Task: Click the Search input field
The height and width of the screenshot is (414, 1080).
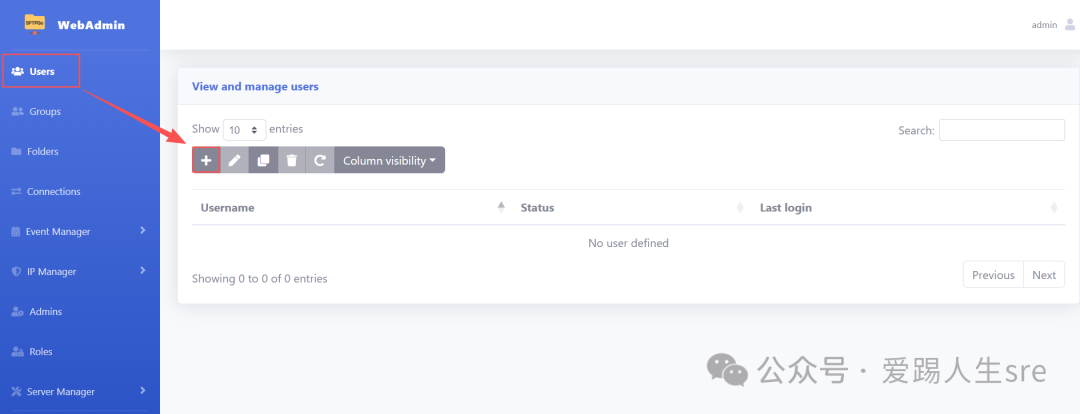Action: tap(1001, 130)
